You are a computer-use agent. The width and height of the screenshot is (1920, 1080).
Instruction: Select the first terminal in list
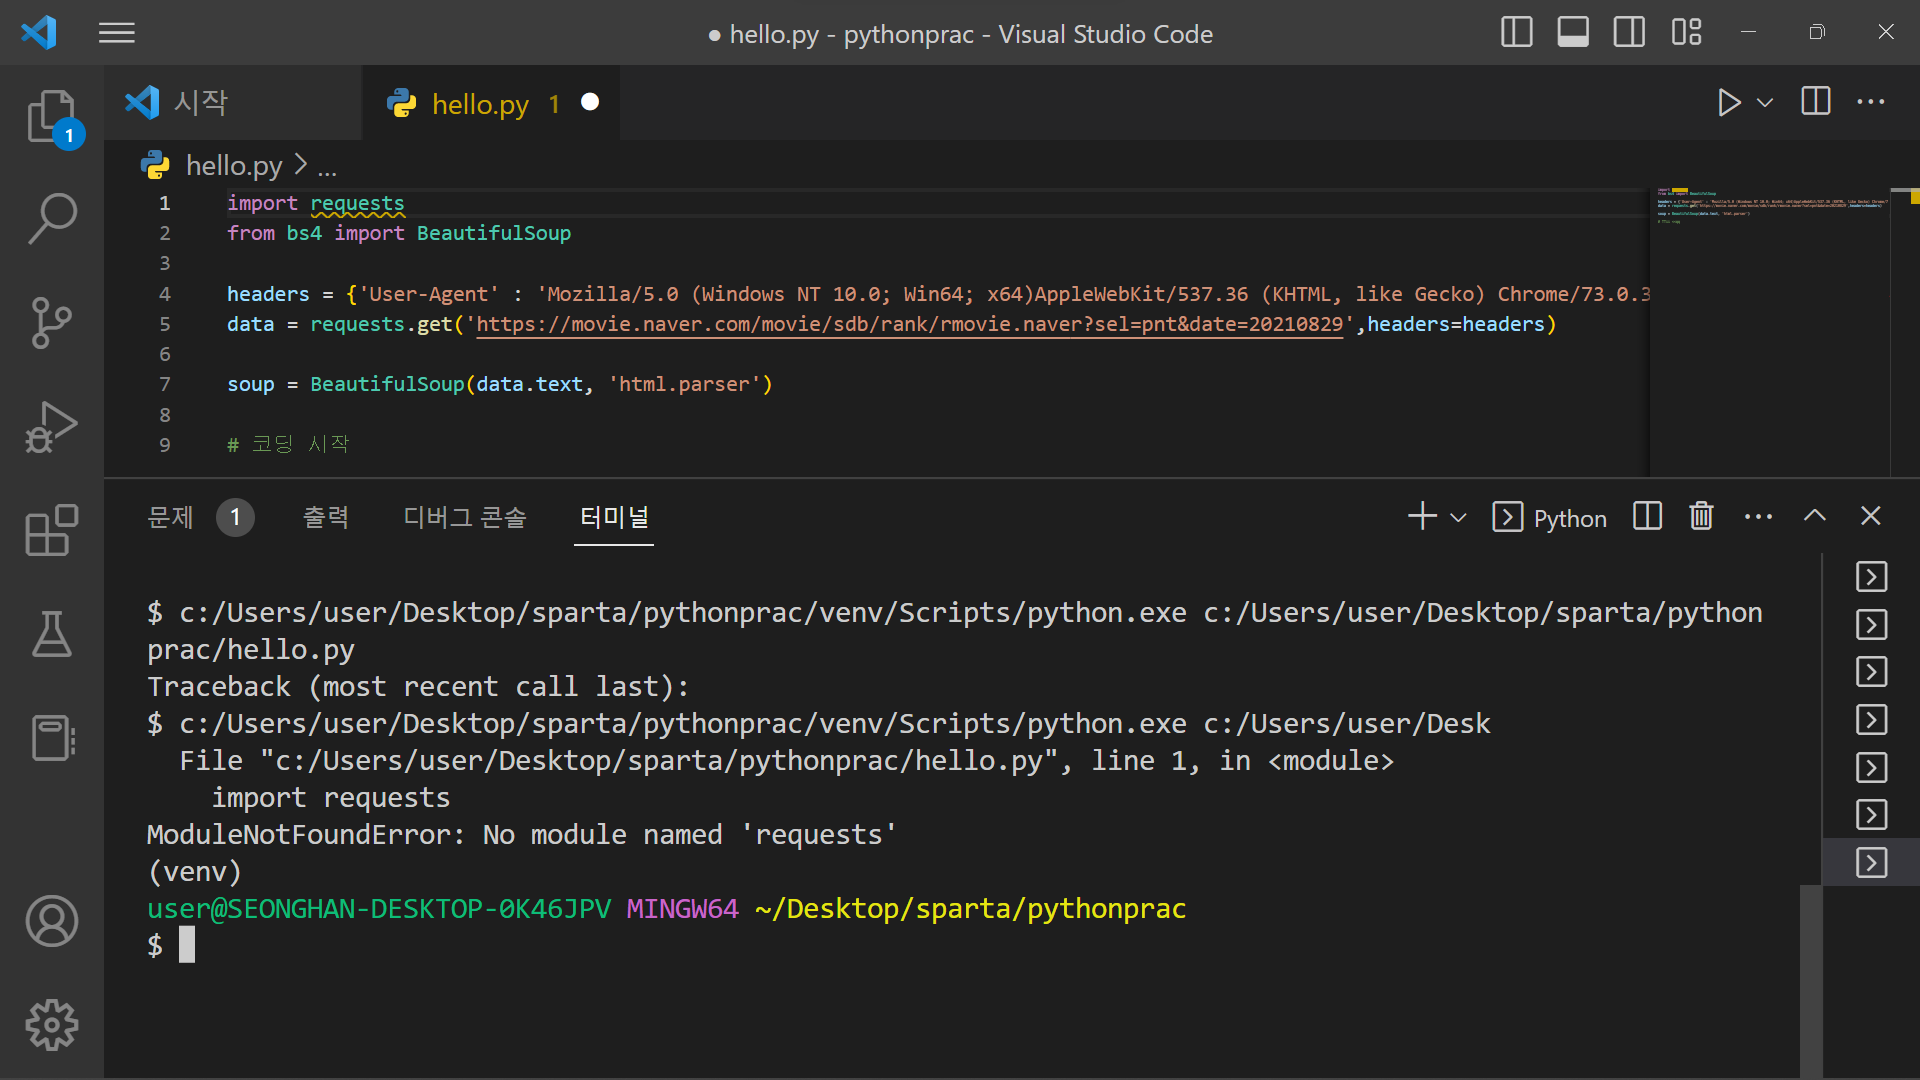[1871, 577]
